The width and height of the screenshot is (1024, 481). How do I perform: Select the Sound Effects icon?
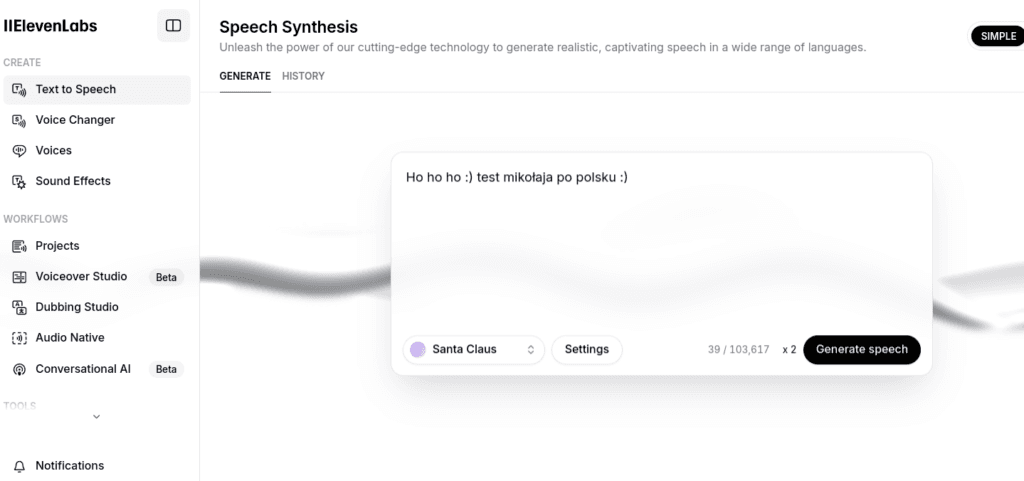19,181
